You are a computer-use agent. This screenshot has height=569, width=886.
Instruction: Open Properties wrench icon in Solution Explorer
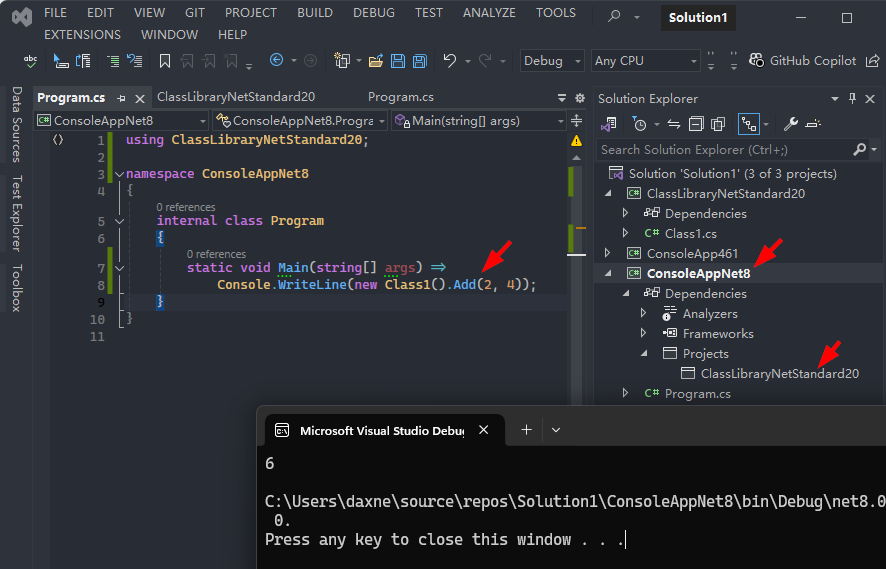[x=790, y=125]
